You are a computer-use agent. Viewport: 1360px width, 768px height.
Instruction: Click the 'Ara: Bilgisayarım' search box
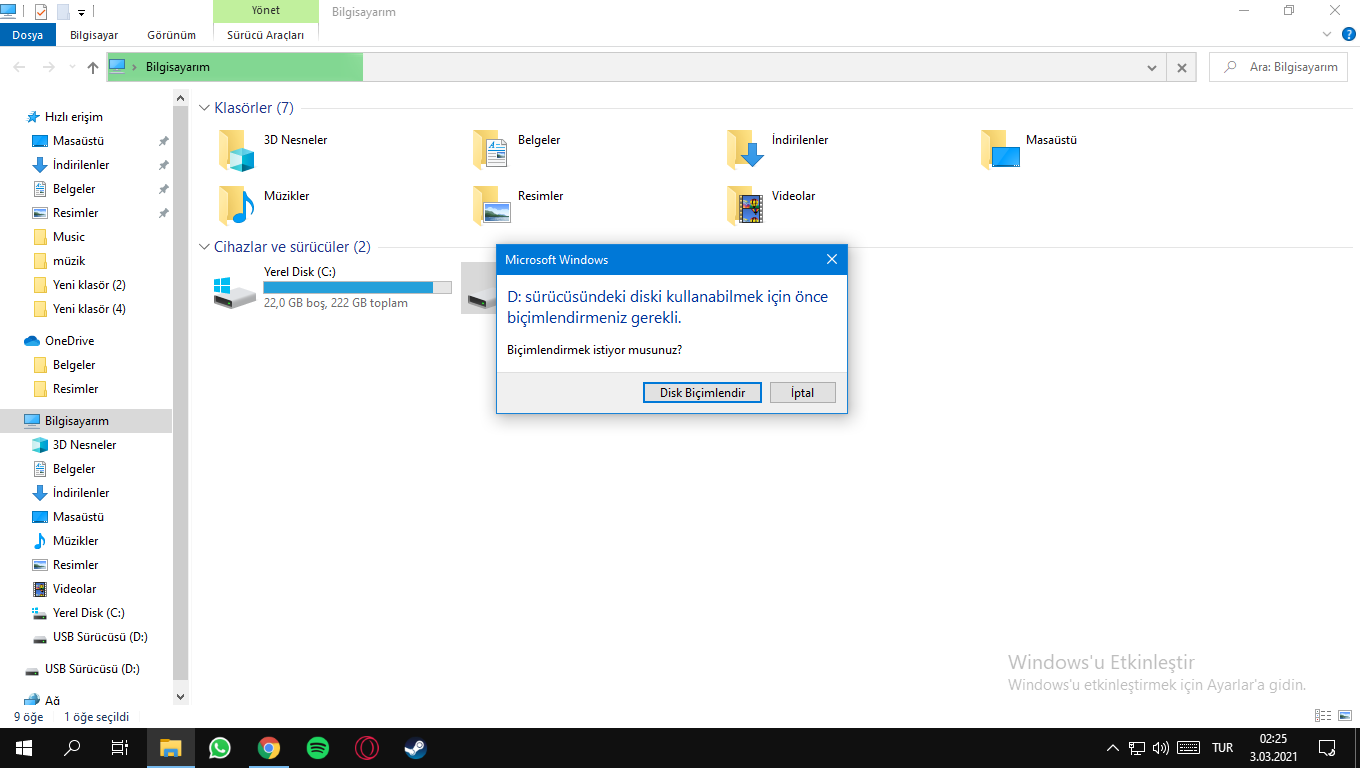1278,67
